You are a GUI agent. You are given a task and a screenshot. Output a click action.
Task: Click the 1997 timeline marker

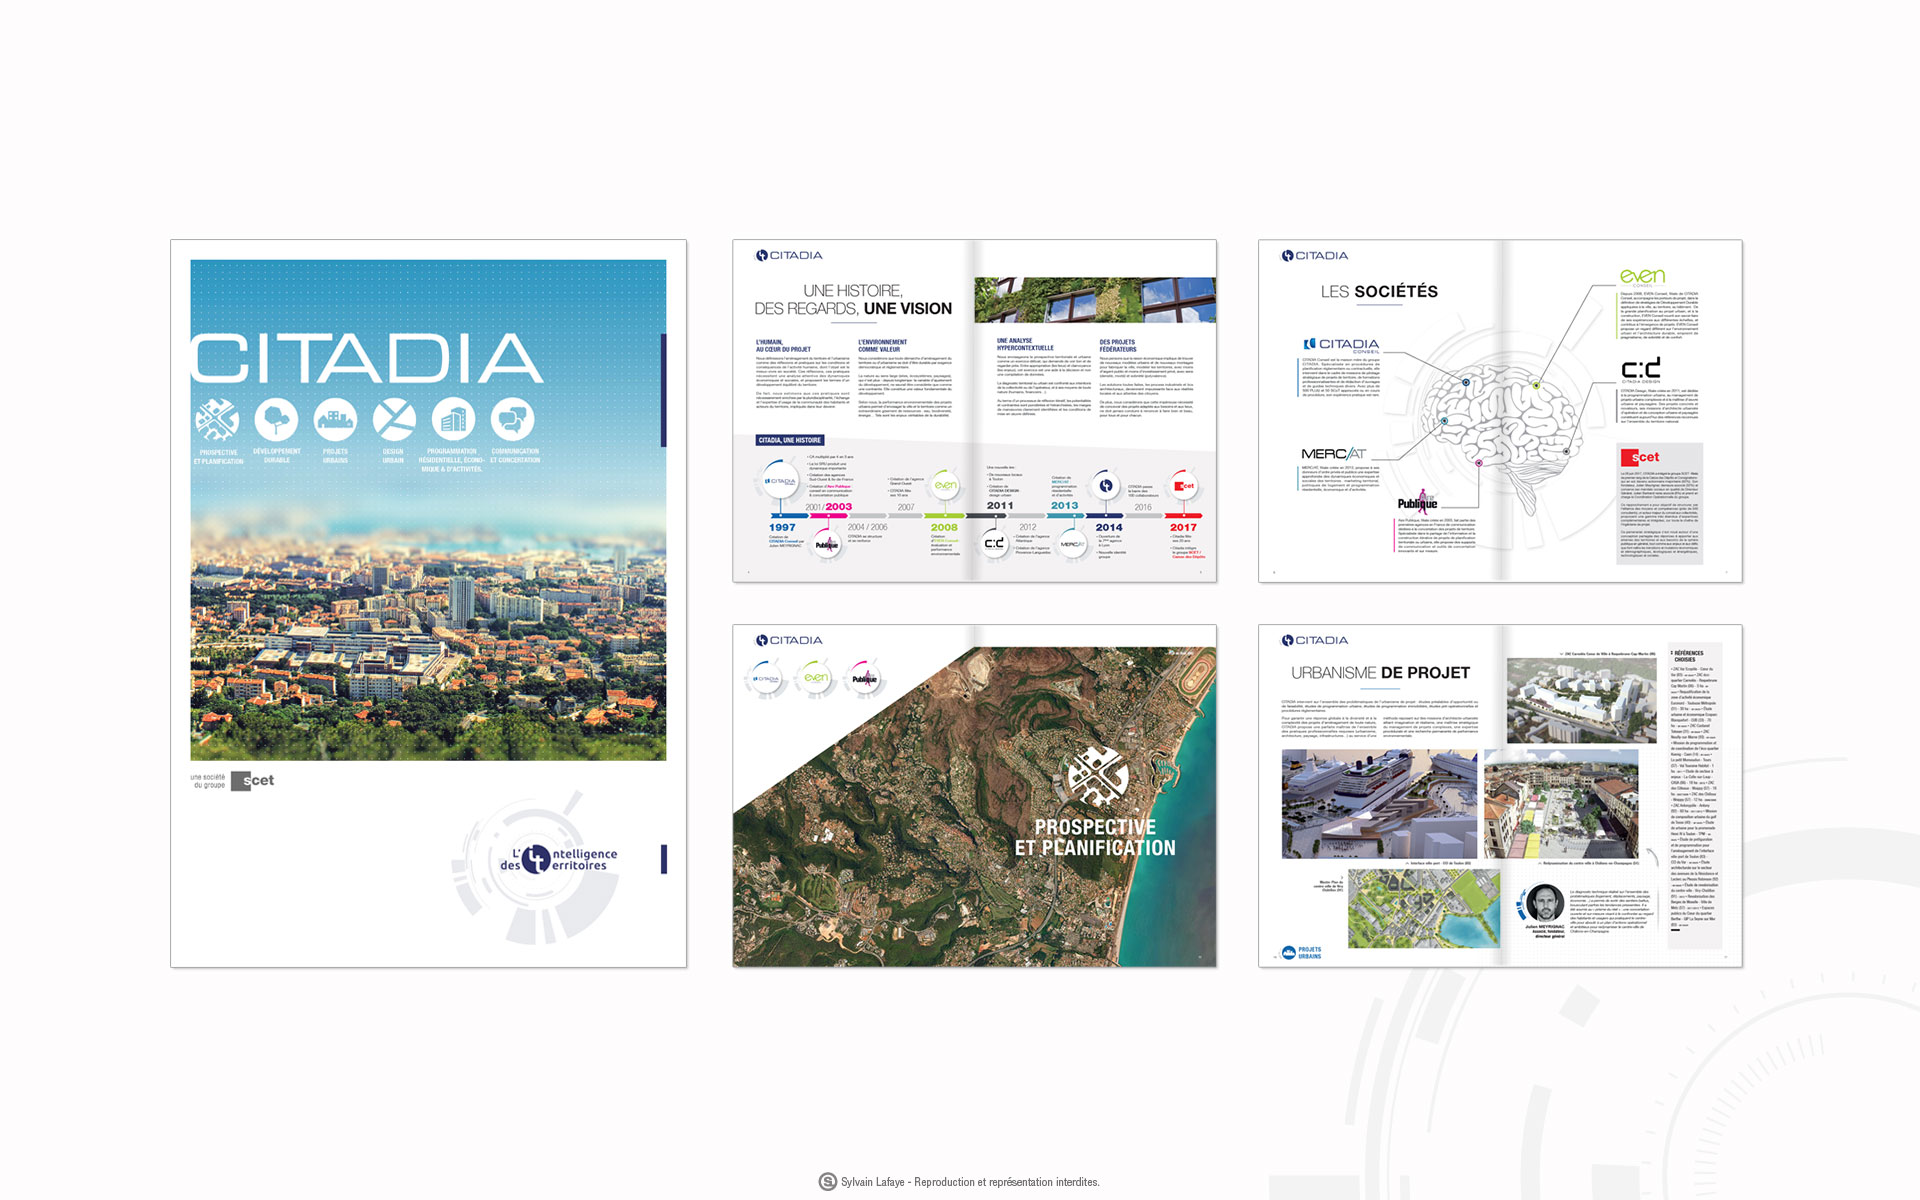[x=782, y=527]
